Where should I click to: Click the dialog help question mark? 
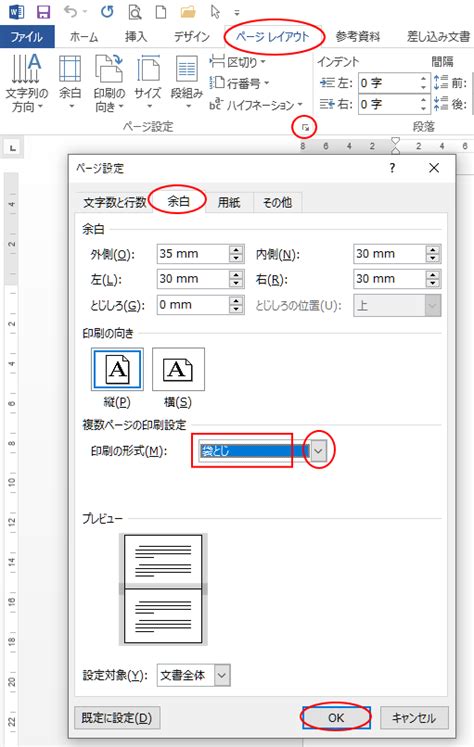392,168
